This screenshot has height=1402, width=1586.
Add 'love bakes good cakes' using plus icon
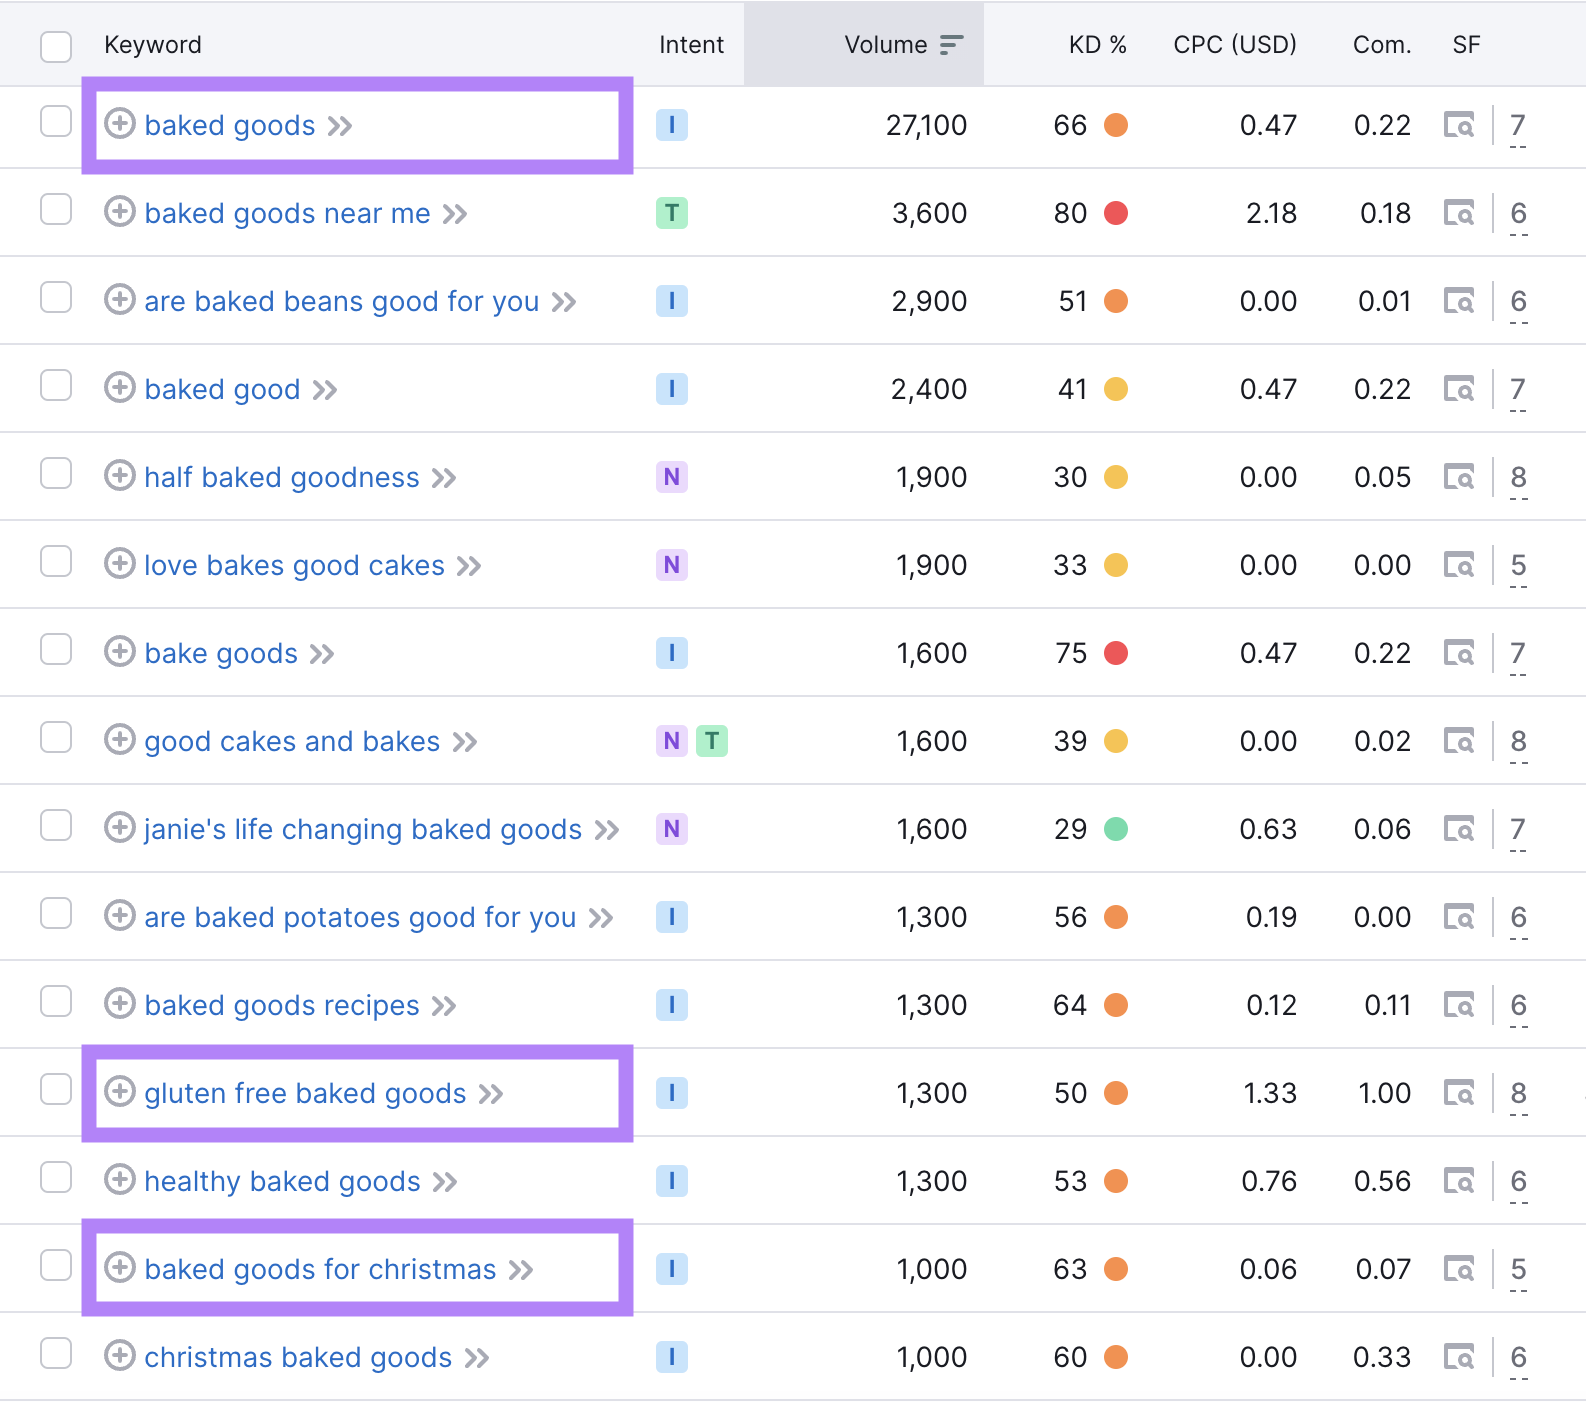[x=120, y=563]
